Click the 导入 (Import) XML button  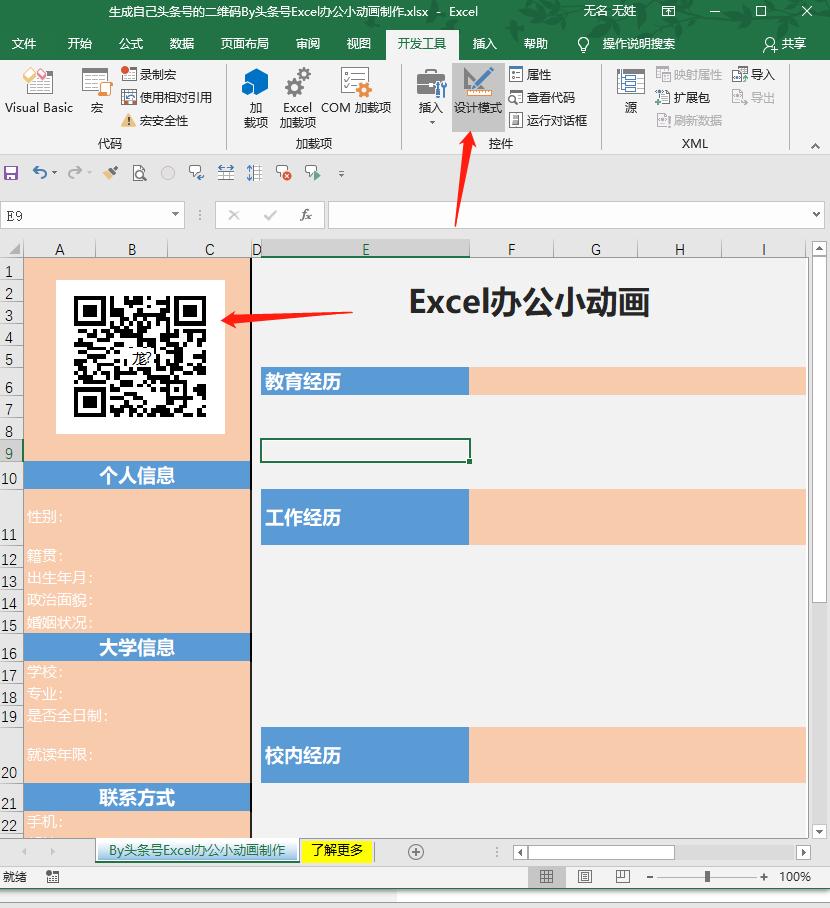click(x=753, y=73)
